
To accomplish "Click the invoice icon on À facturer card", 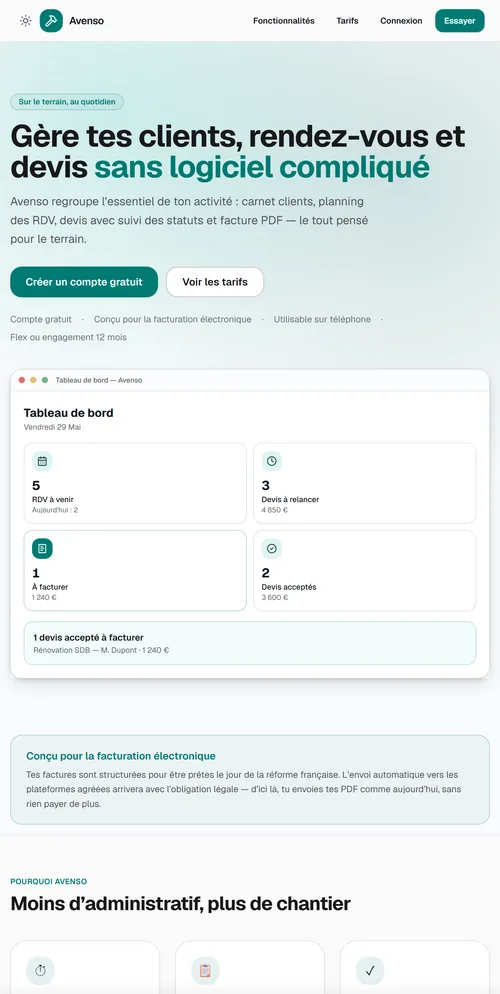I will click(x=42, y=548).
